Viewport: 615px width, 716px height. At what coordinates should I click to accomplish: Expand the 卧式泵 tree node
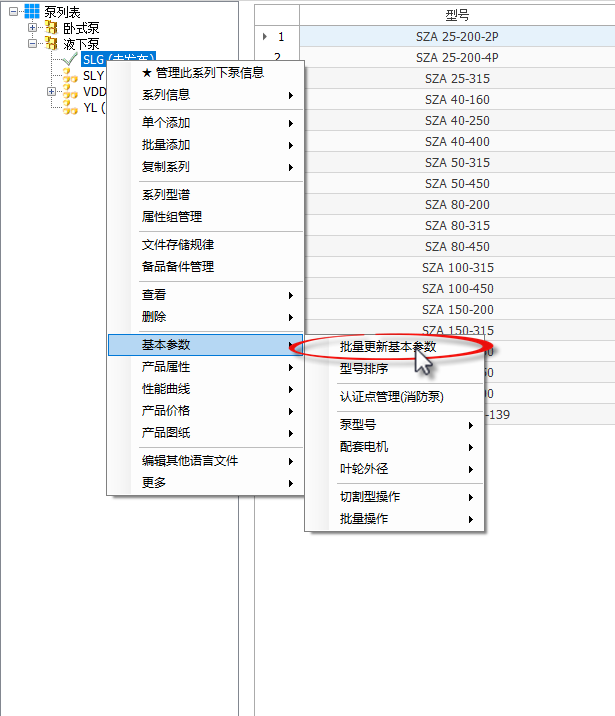pyautogui.click(x=32, y=27)
